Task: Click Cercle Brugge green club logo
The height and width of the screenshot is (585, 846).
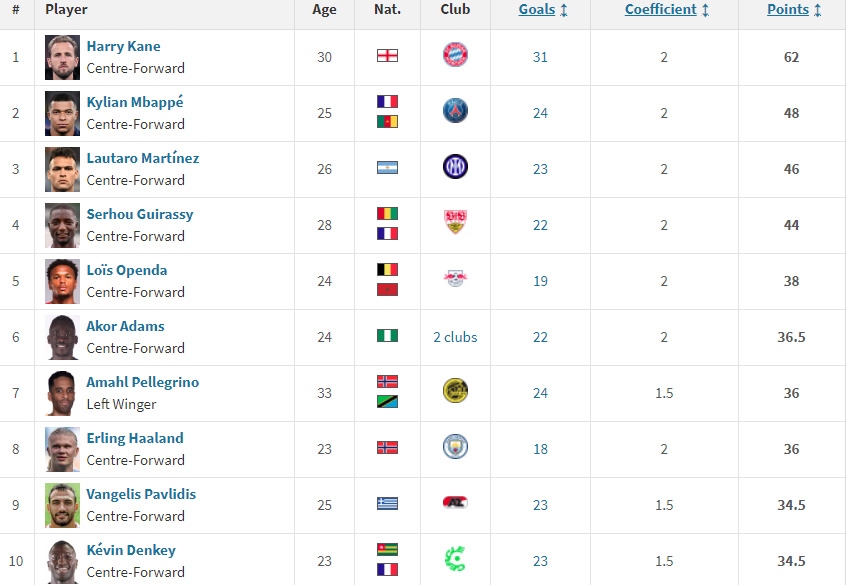Action: pyautogui.click(x=455, y=559)
